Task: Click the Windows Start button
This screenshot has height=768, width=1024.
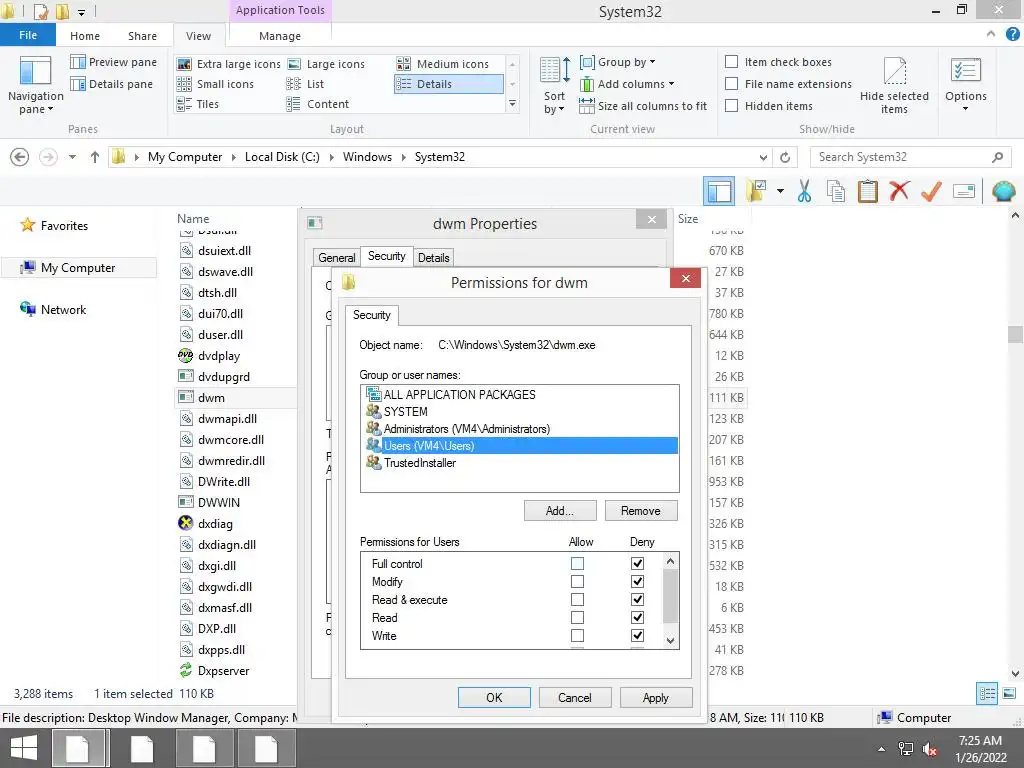Action: pos(24,748)
